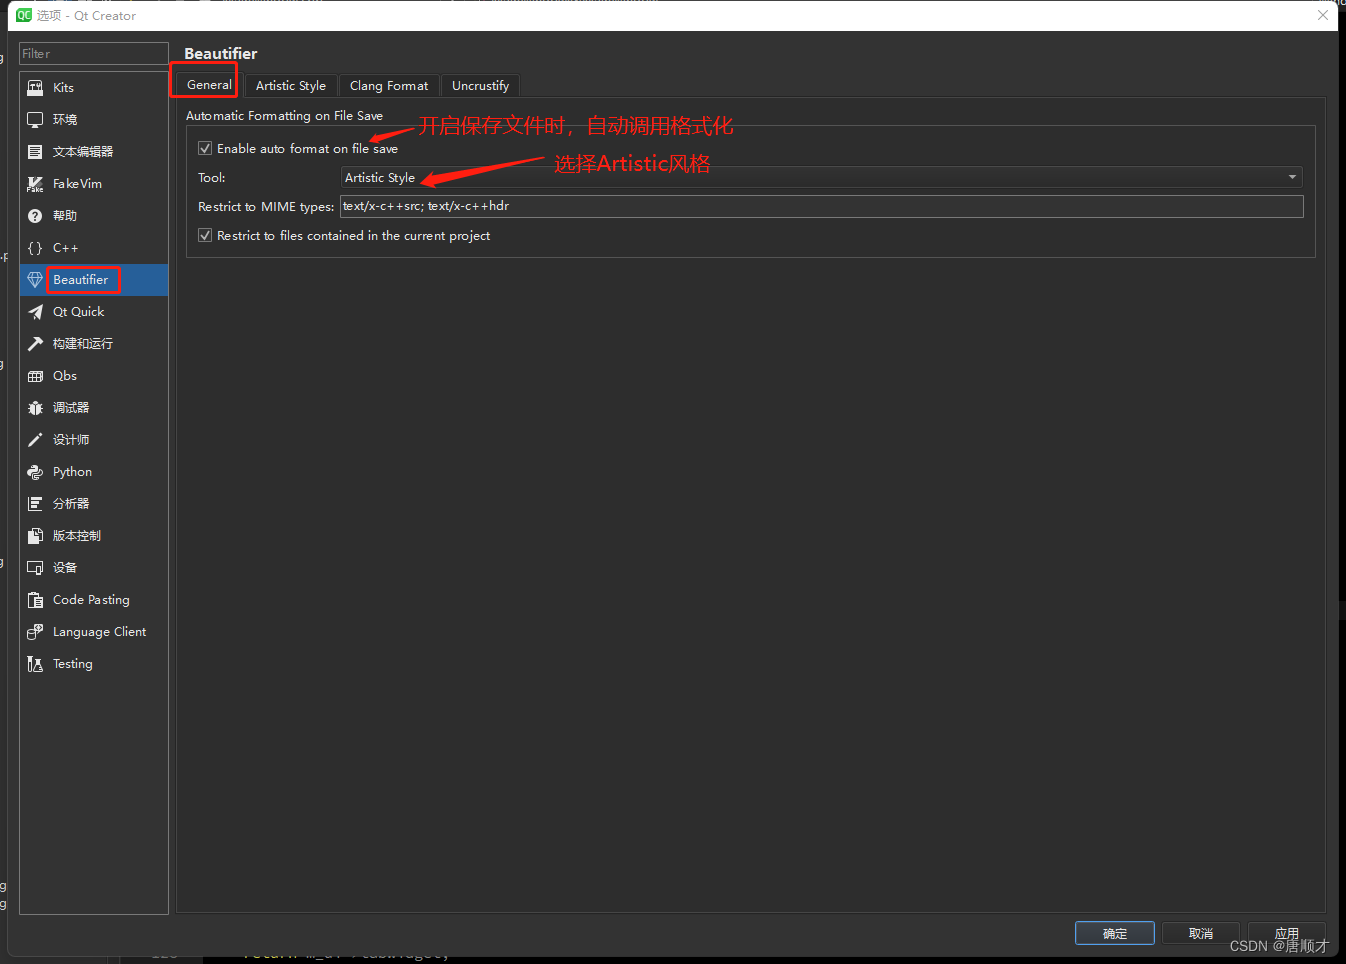Screen dimensions: 1346x964
Task: Open the Language Client icon
Action: point(35,632)
